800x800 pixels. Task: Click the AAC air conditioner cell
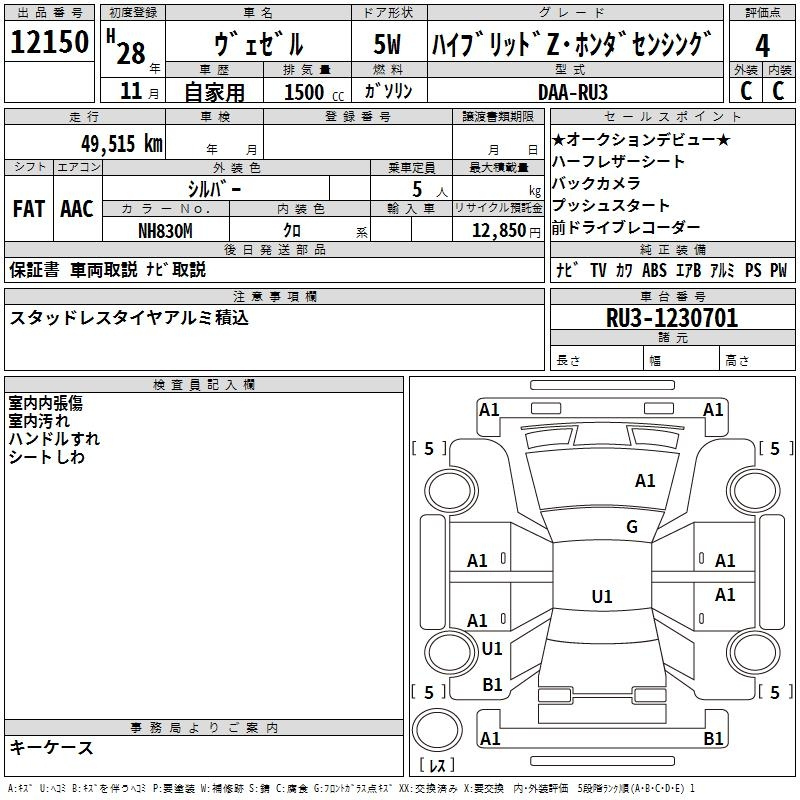point(77,209)
